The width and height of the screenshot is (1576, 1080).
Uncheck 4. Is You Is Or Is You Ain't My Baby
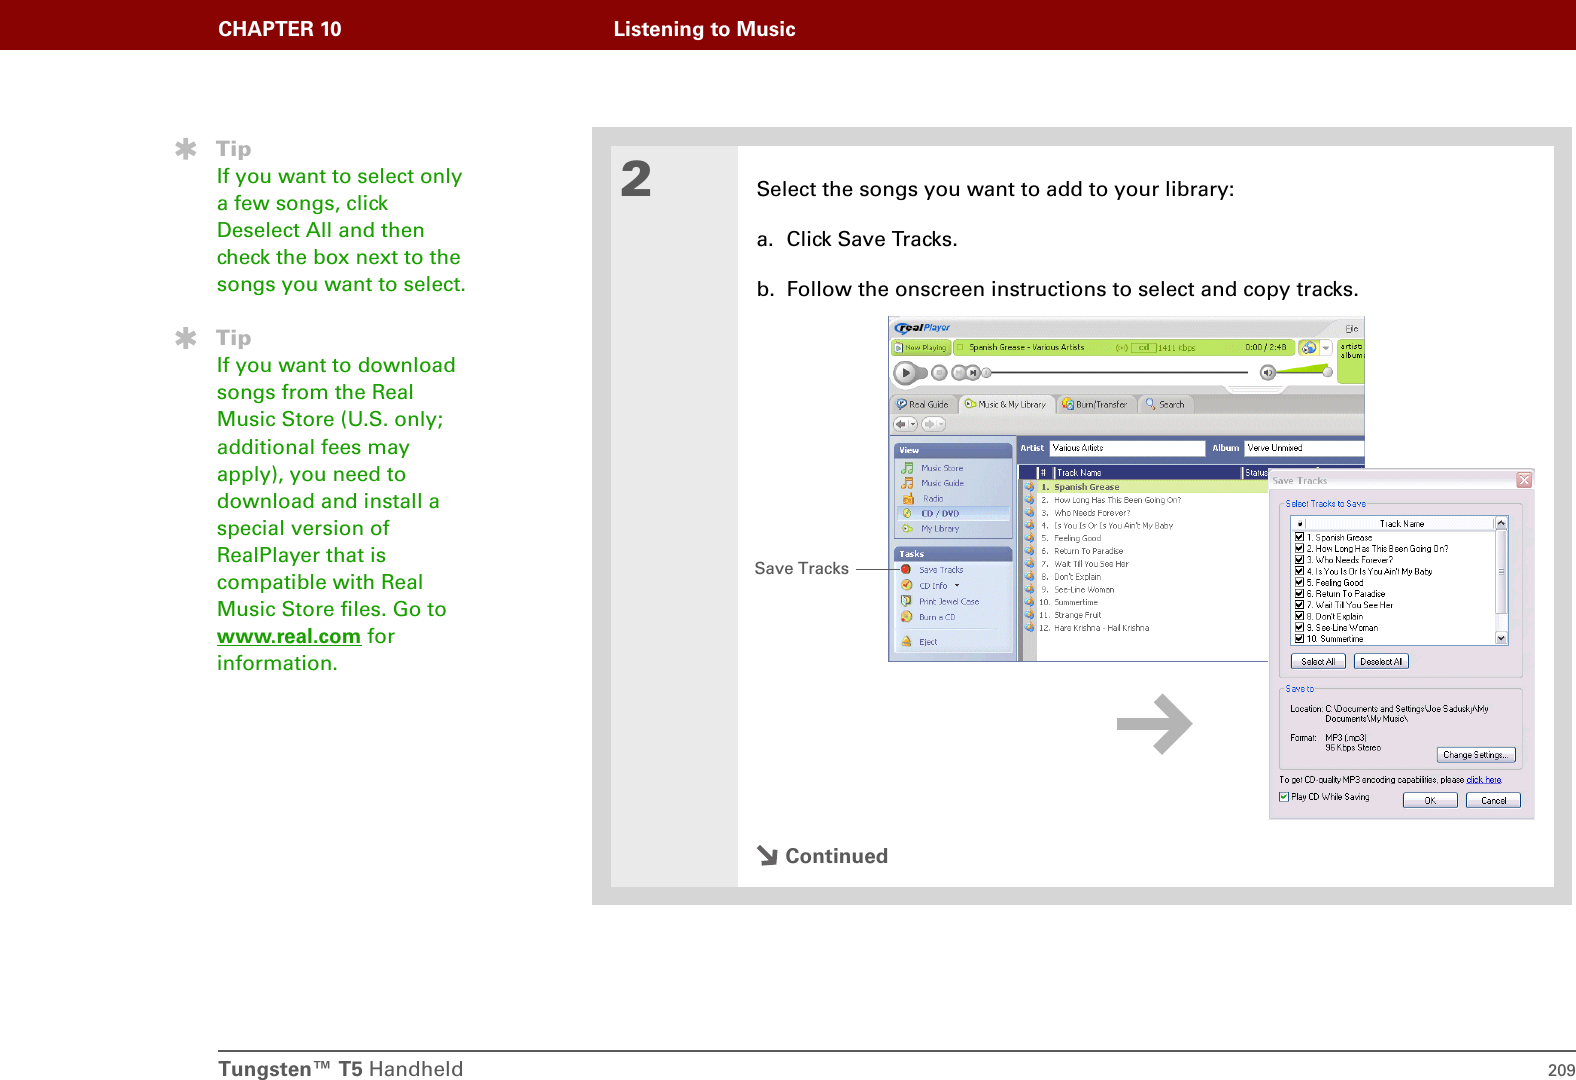[1300, 571]
